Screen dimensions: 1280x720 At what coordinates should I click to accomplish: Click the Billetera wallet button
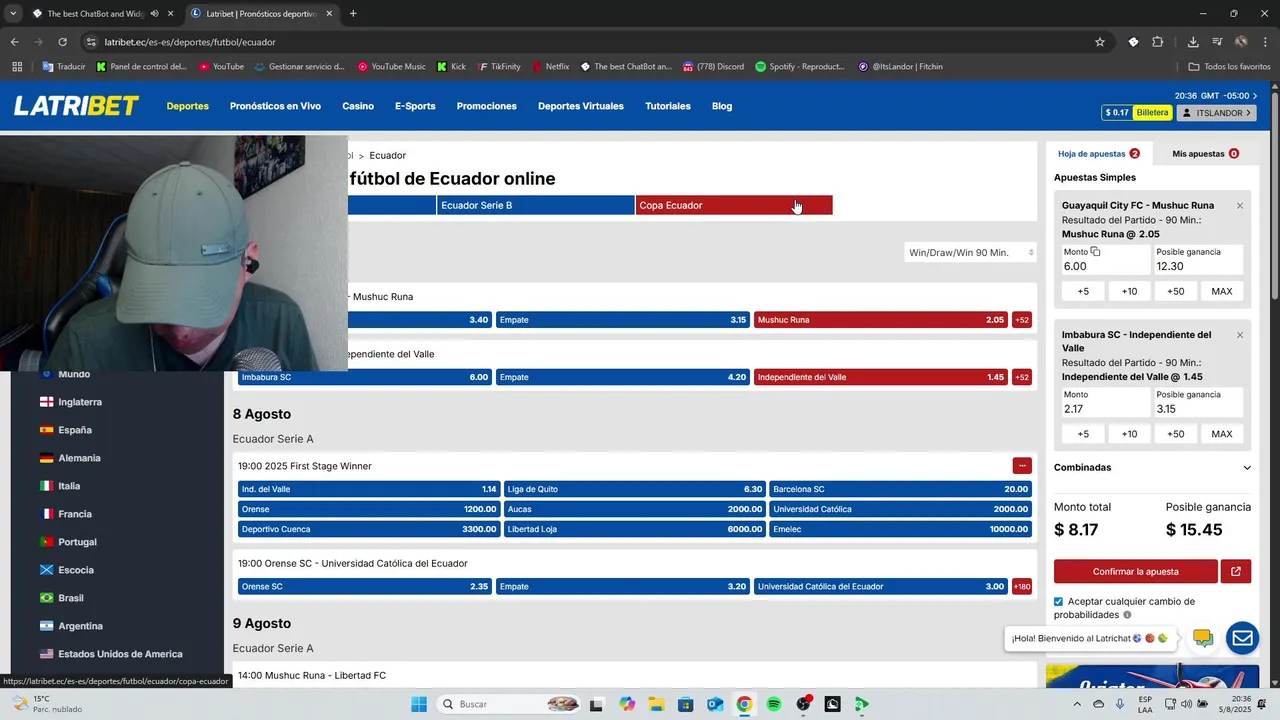1152,113
